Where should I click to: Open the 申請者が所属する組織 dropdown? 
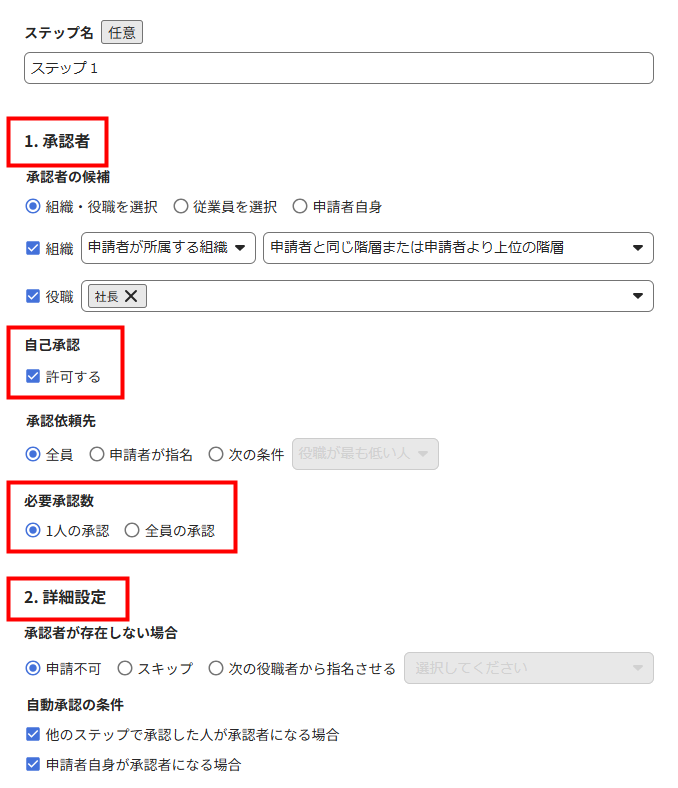point(168,248)
